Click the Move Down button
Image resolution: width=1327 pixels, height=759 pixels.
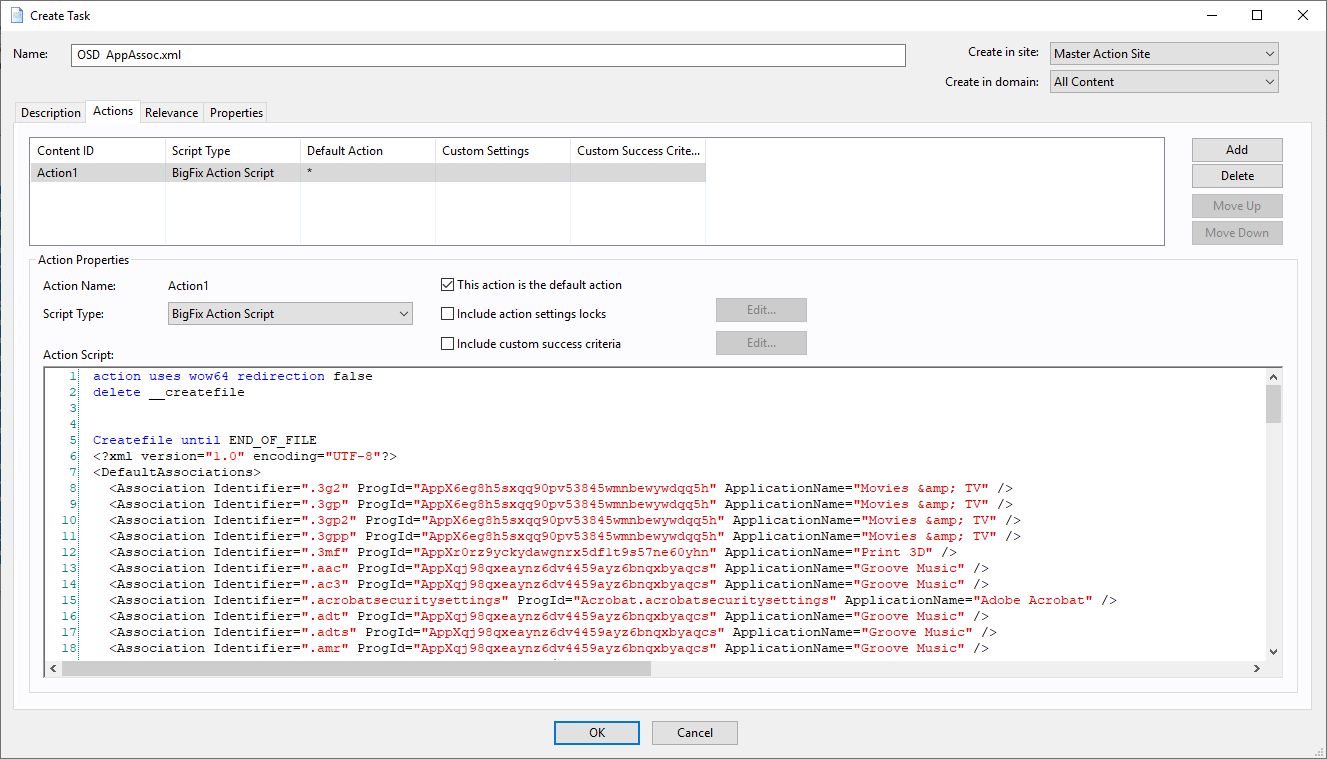point(1237,233)
